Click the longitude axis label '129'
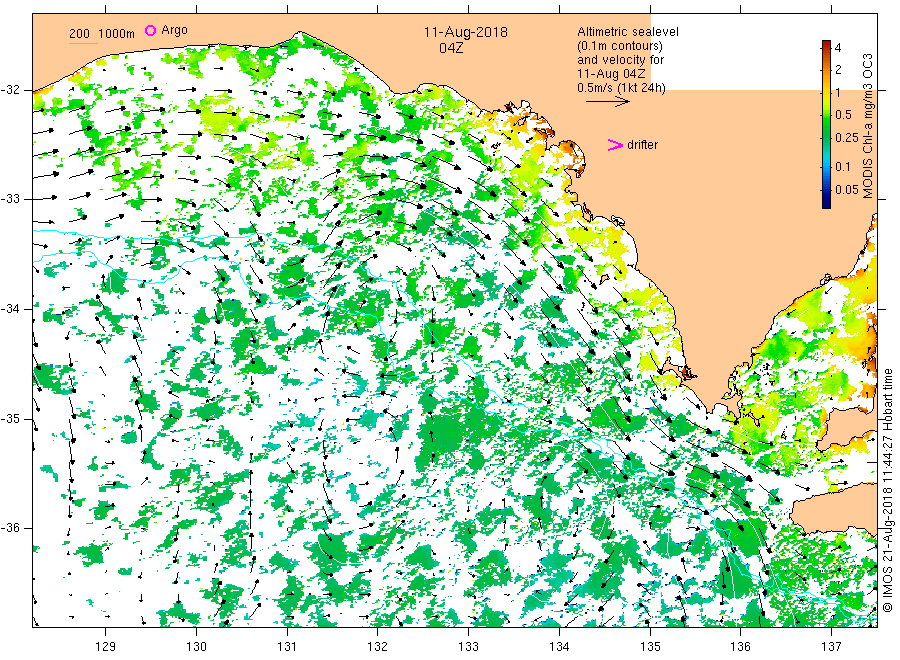This screenshot has width=900, height=660. pyautogui.click(x=106, y=647)
